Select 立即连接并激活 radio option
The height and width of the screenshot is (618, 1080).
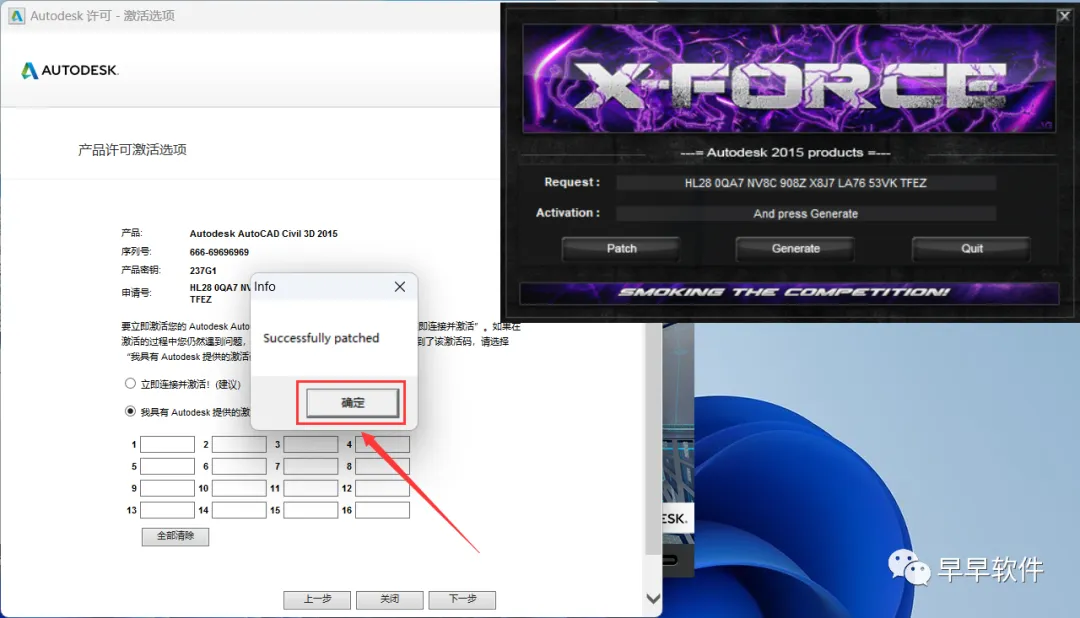130,383
